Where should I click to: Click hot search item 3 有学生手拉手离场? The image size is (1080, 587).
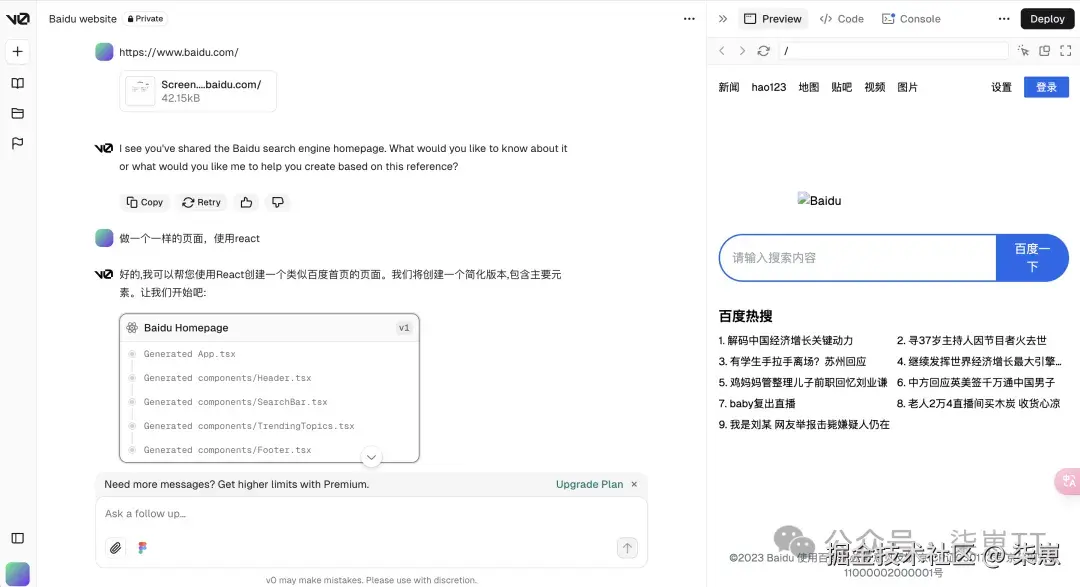click(x=792, y=361)
